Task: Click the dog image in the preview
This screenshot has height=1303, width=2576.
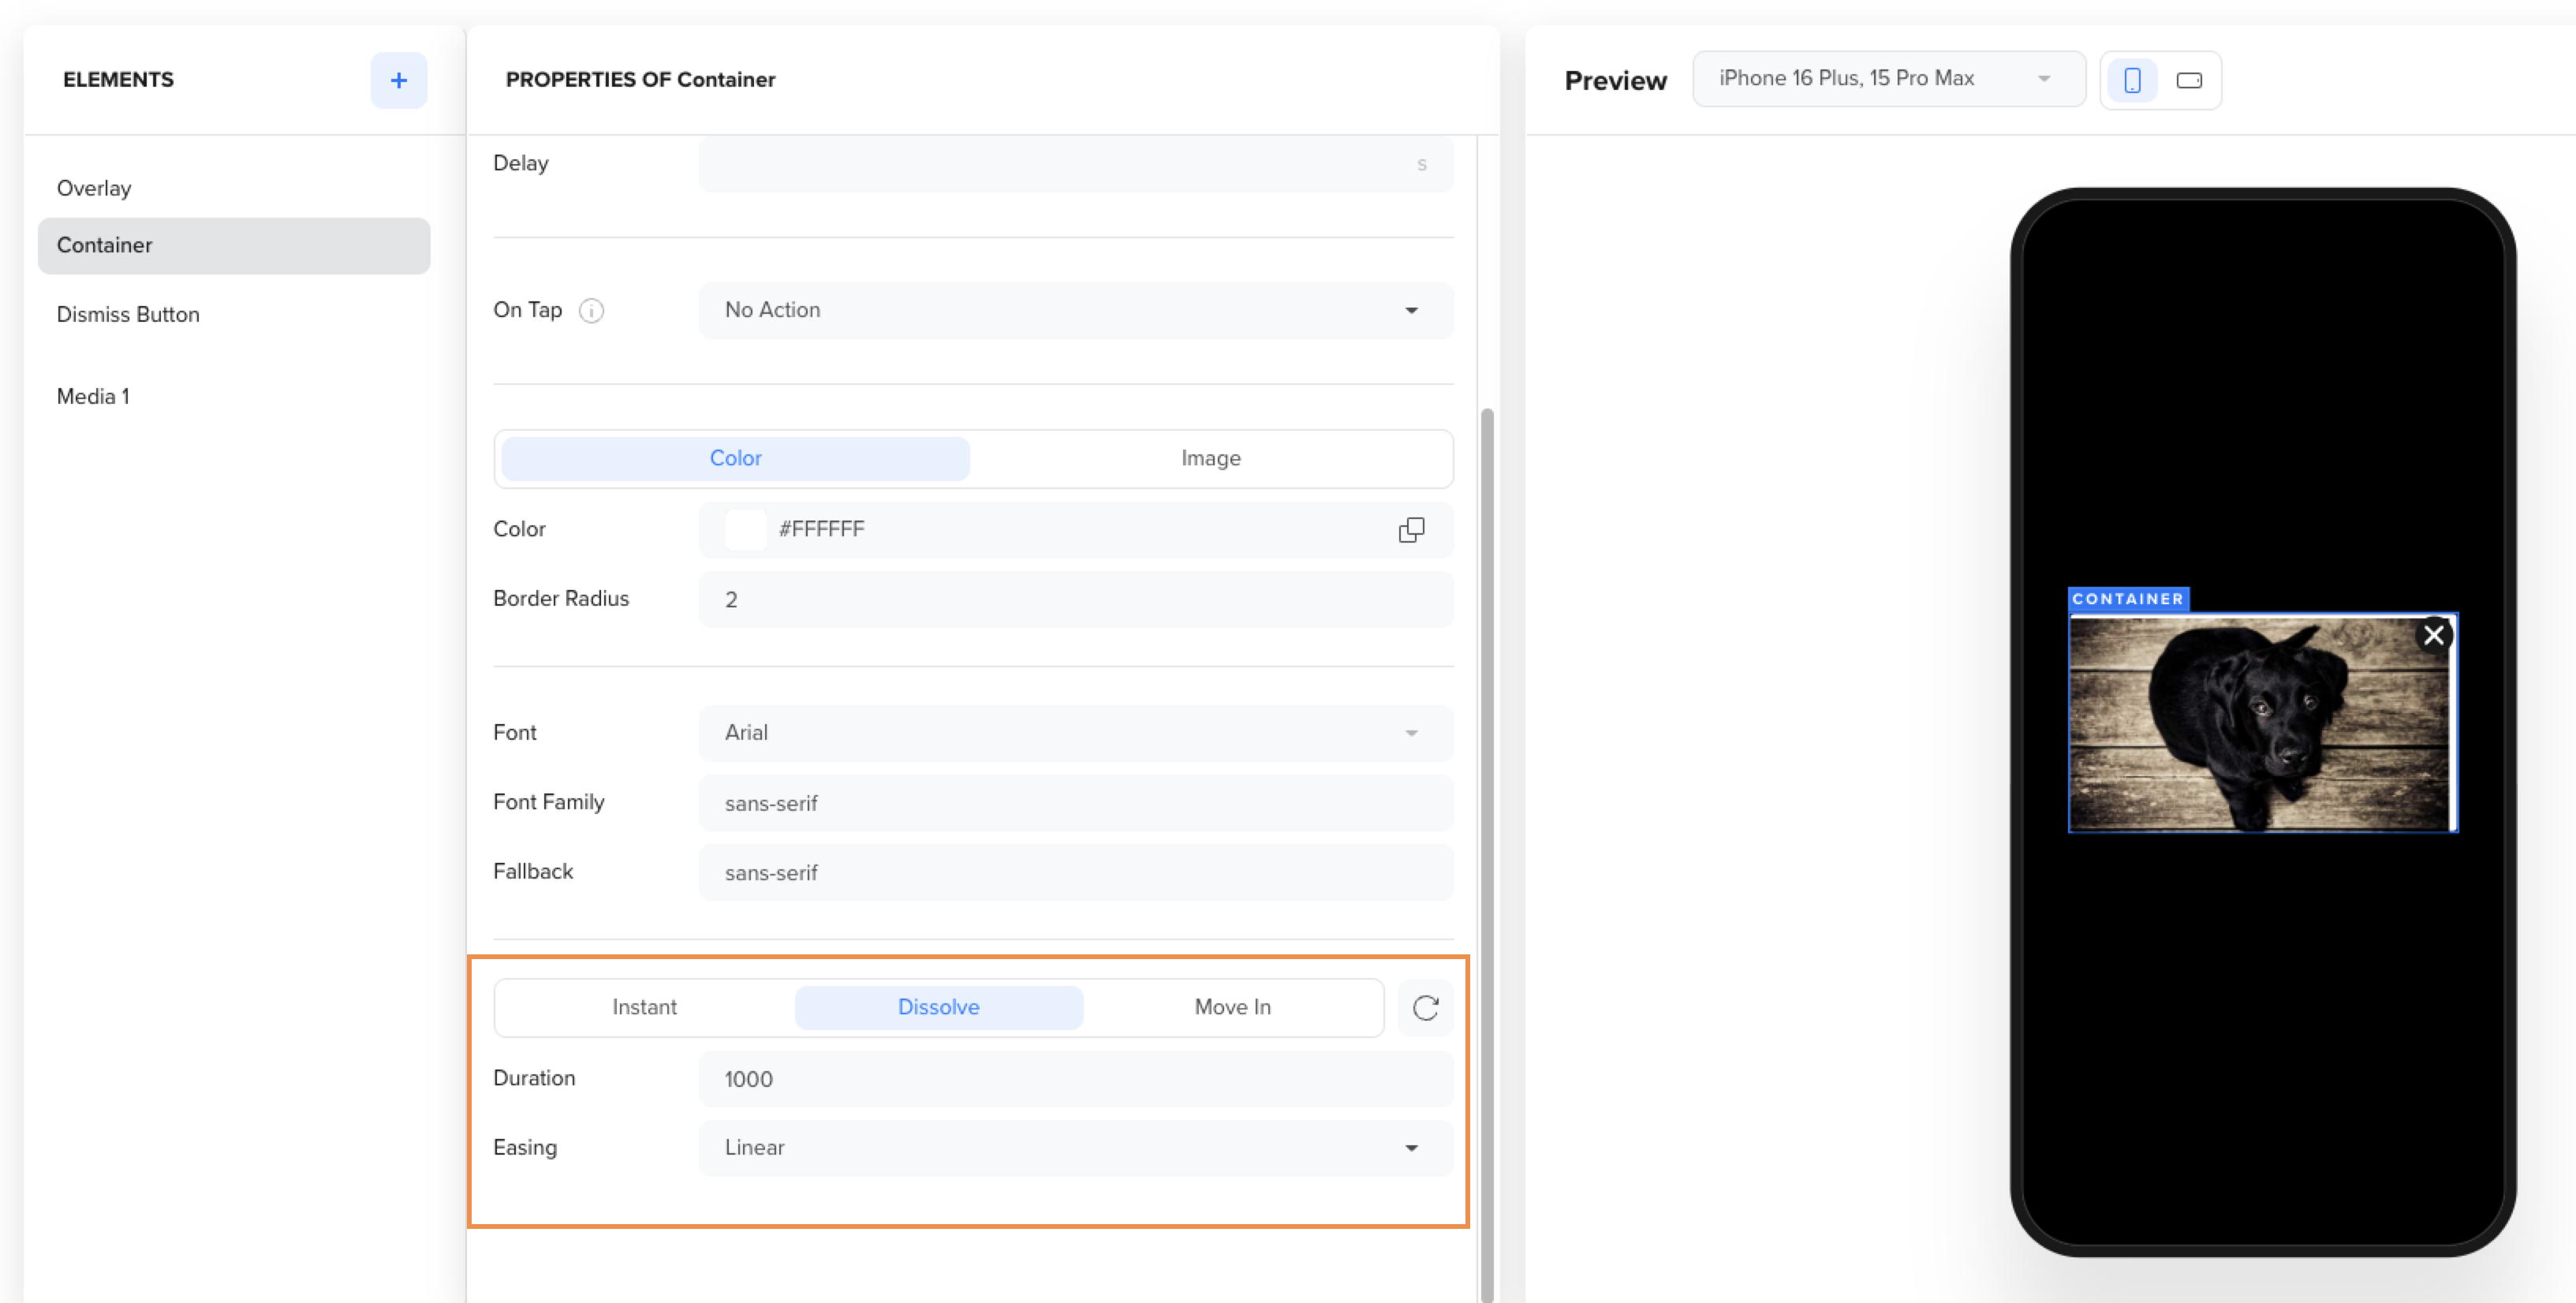Action: (2258, 723)
